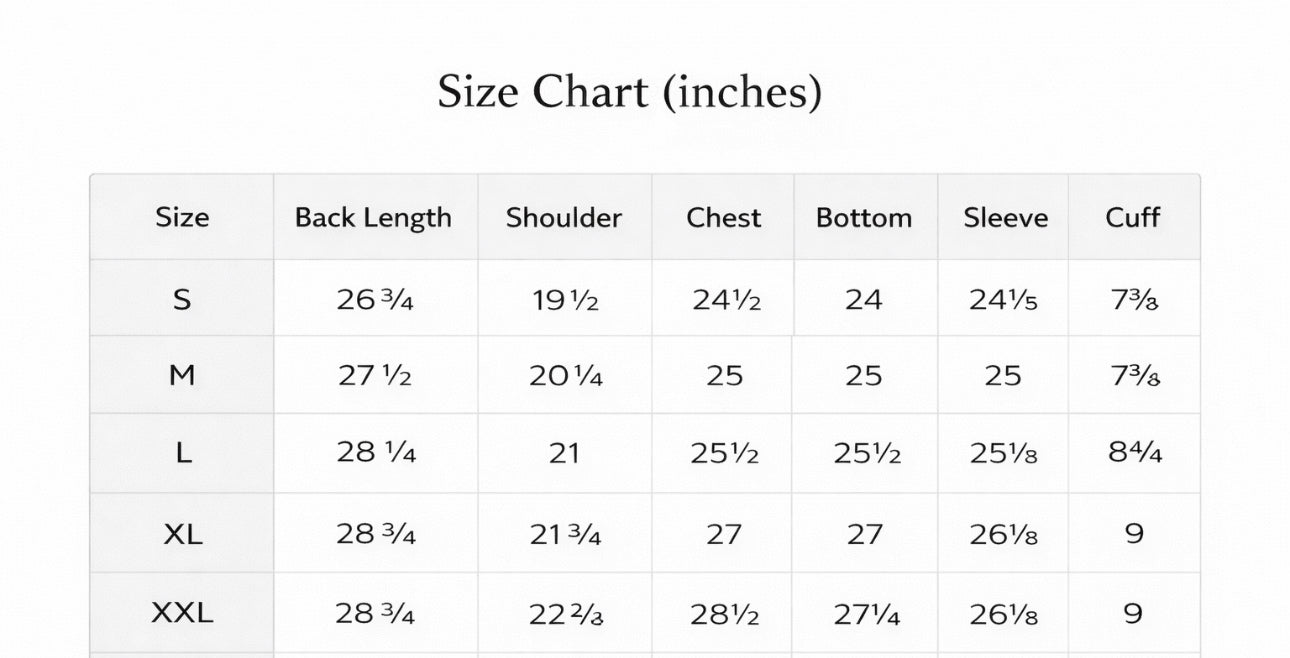Click the shoulder value for size XXL
This screenshot has height=658, width=1290.
[x=565, y=613]
